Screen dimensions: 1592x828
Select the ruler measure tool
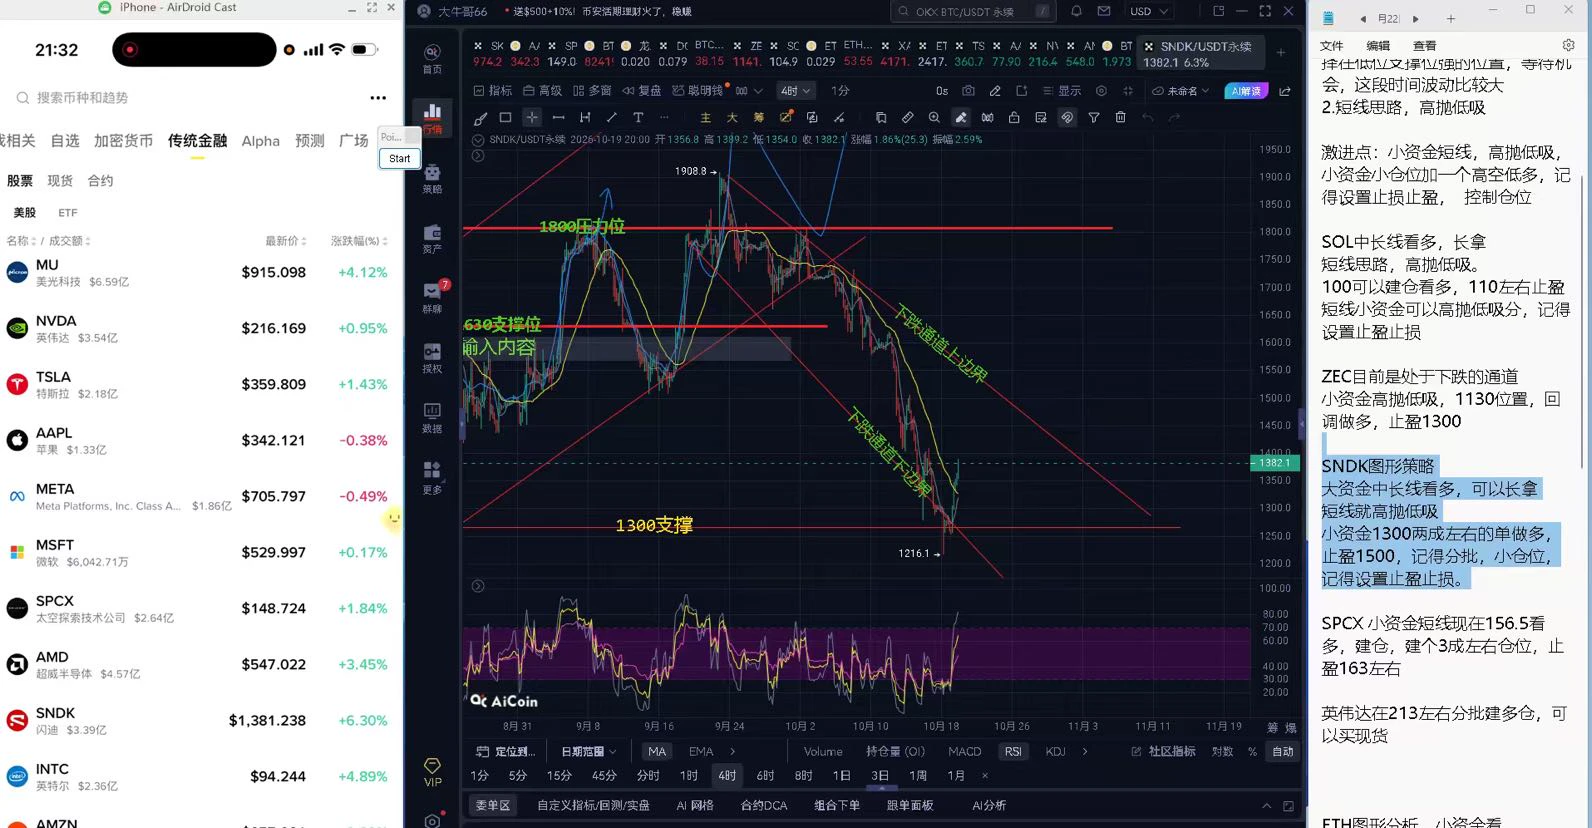[908, 118]
